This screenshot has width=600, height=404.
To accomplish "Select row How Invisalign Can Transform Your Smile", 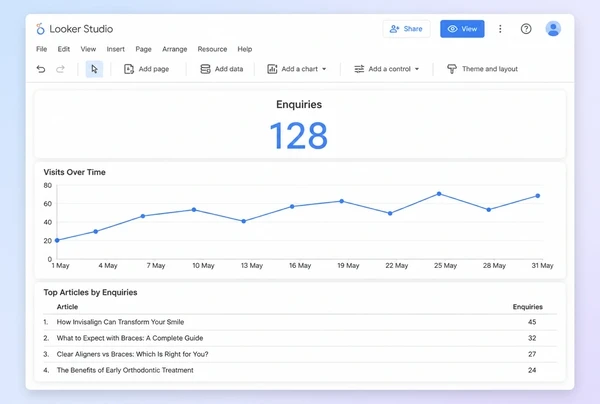I will click(x=300, y=322).
